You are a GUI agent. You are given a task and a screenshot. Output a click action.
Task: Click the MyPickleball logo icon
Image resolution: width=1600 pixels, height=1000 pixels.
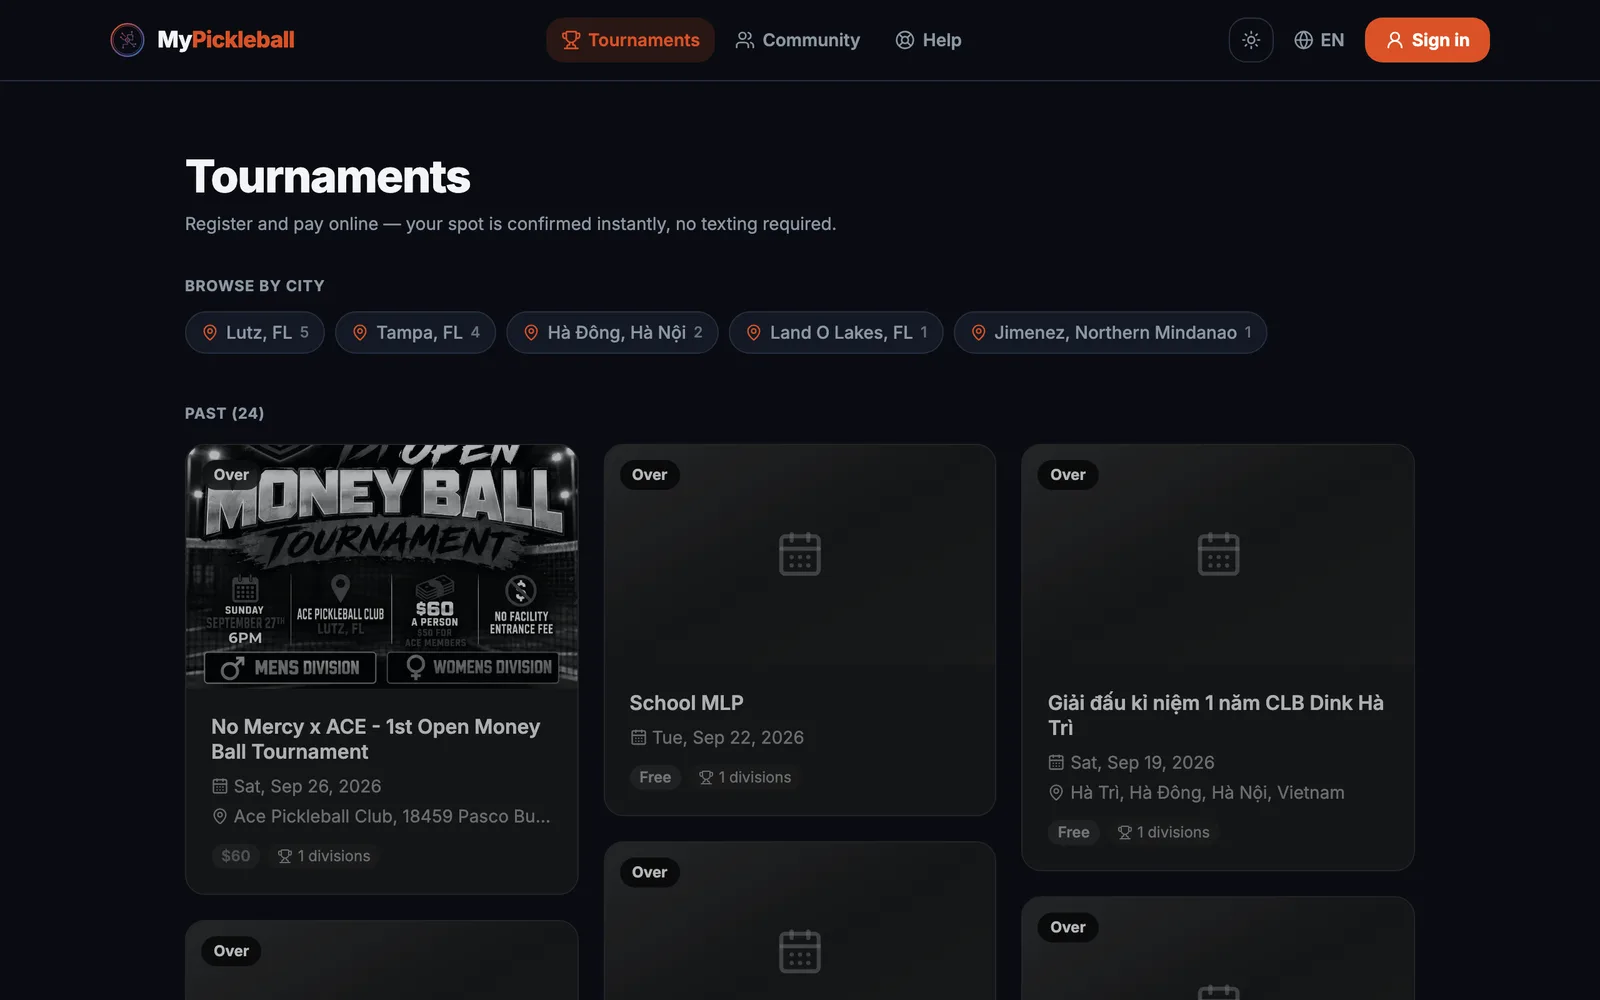(127, 40)
